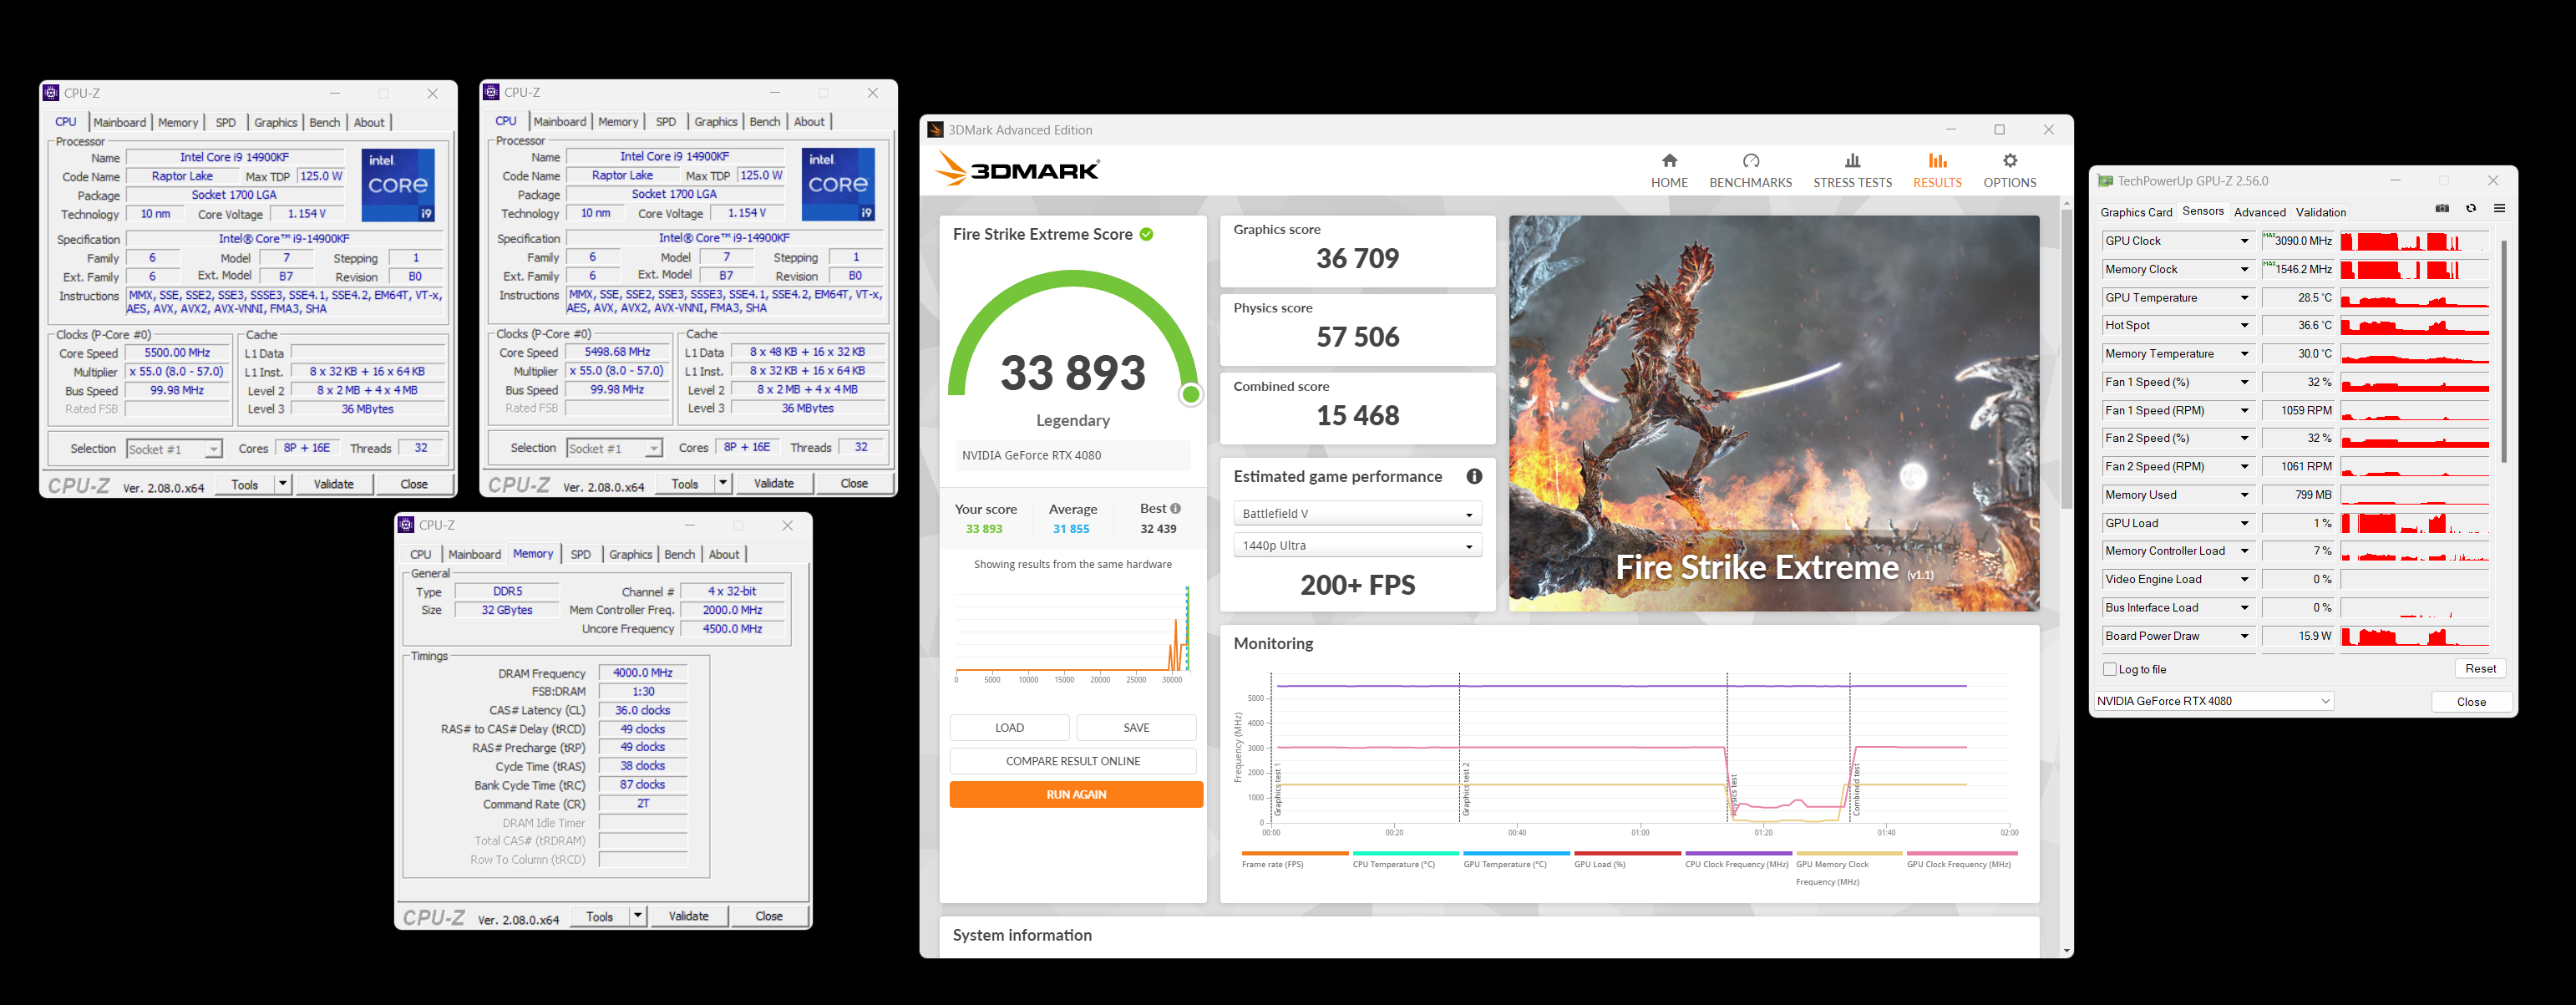Click the info icon beside Estimated game performance
This screenshot has width=2576, height=1005.
pos(1474,477)
